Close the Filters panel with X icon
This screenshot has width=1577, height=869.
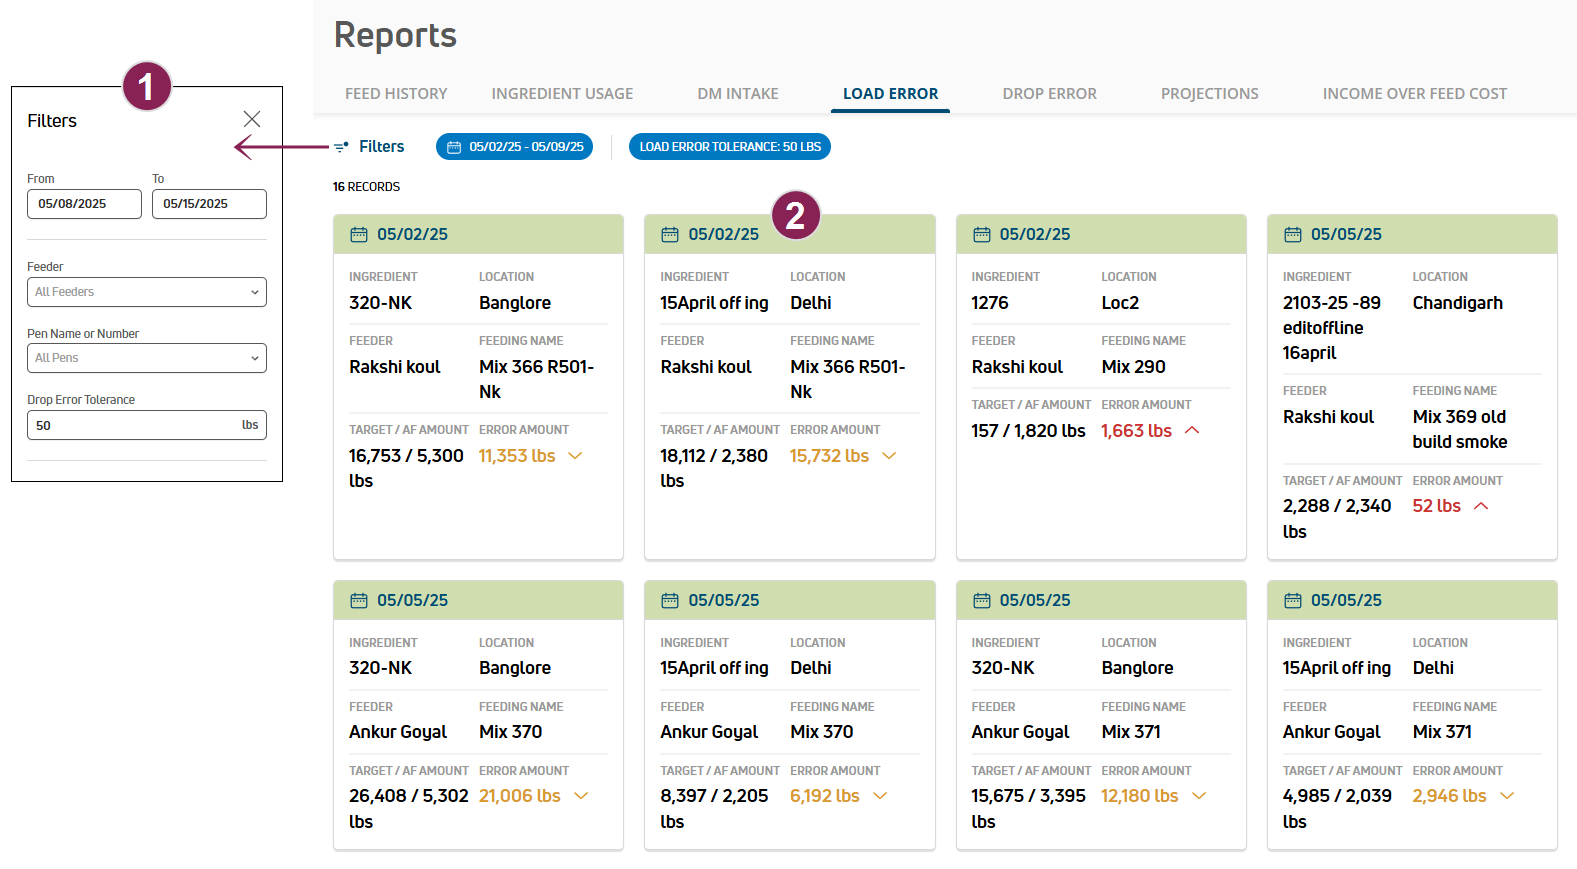click(x=252, y=119)
